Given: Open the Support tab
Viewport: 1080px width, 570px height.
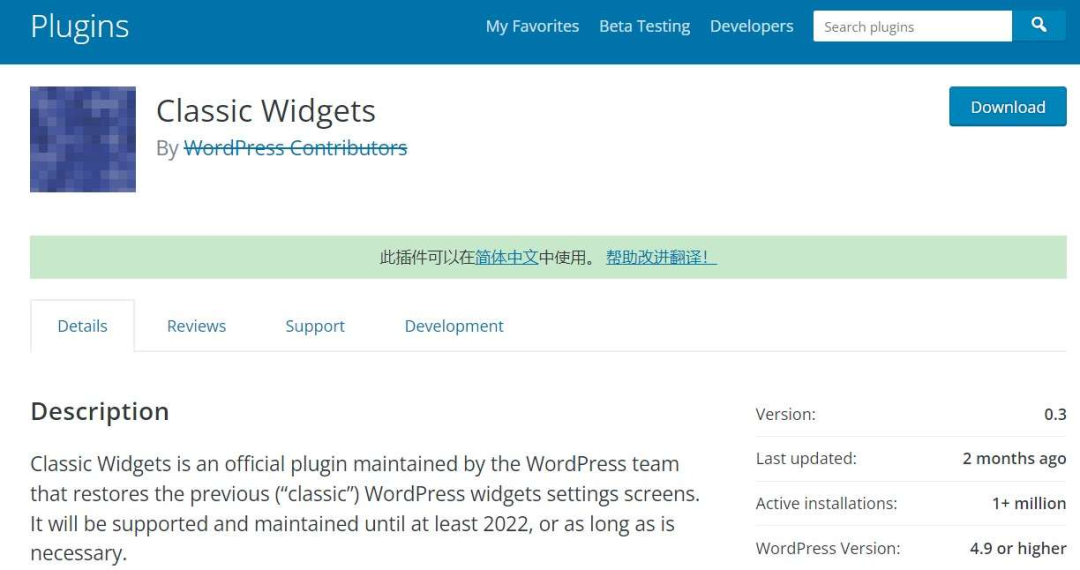Looking at the screenshot, I should (315, 326).
